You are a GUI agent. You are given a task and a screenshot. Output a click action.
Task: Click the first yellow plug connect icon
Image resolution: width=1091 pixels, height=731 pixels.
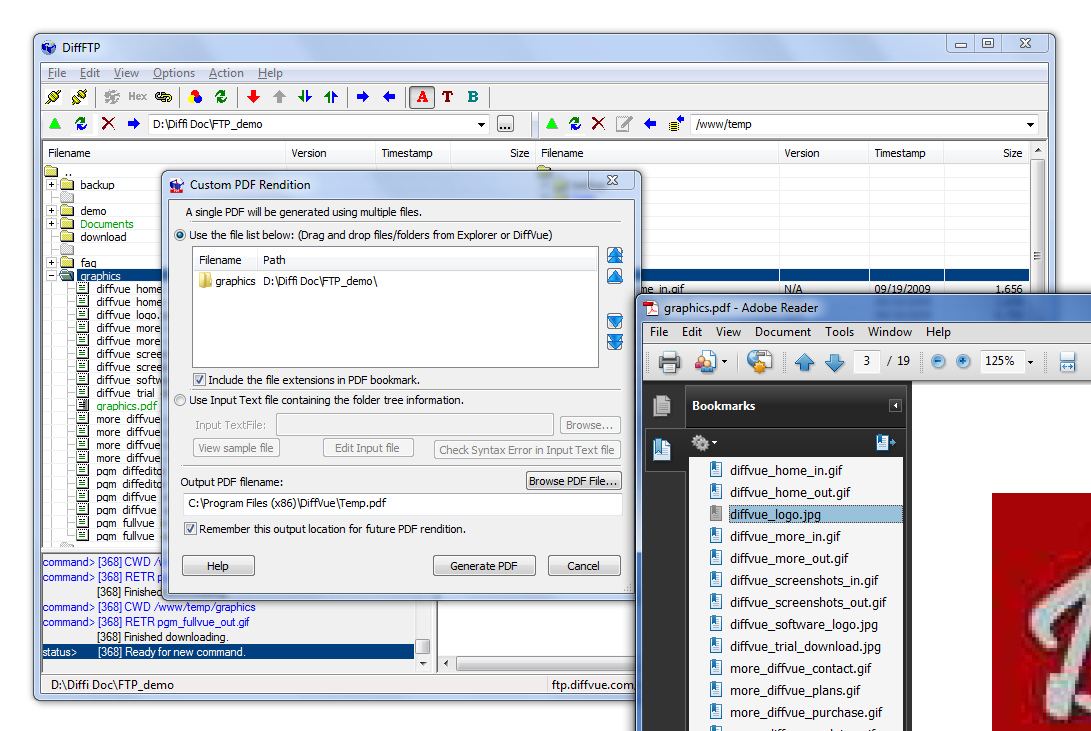(x=54, y=97)
